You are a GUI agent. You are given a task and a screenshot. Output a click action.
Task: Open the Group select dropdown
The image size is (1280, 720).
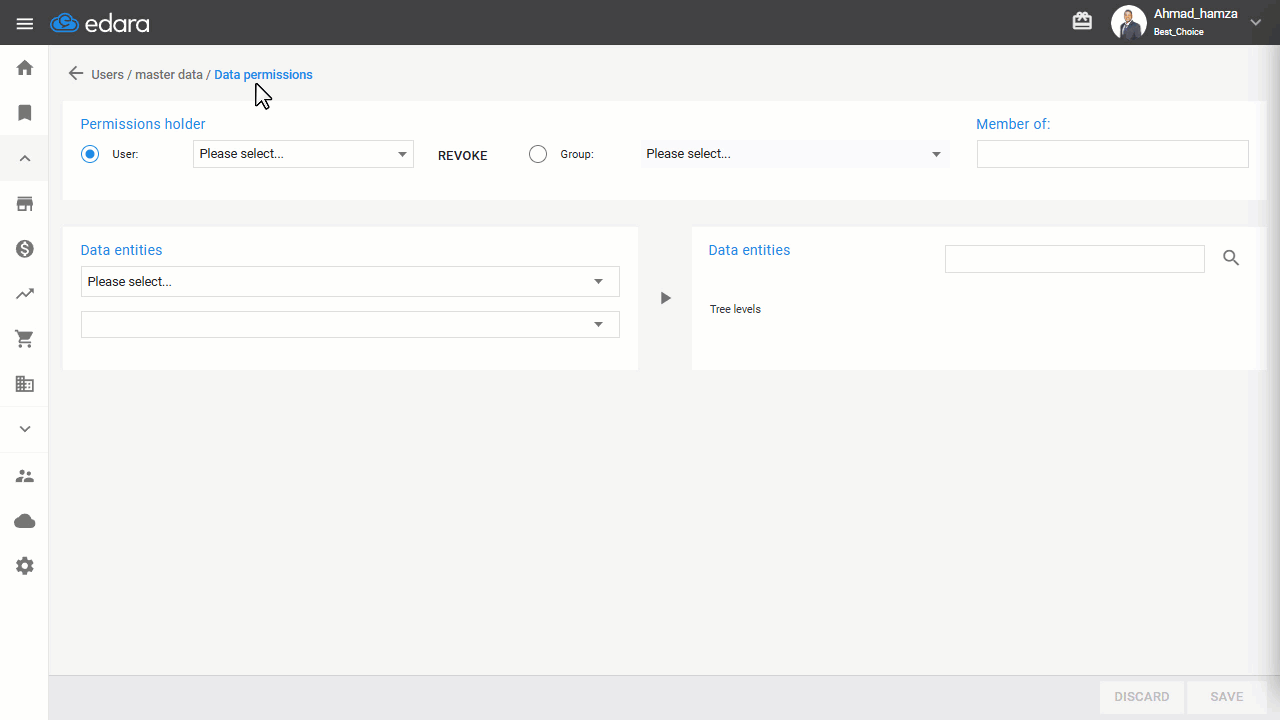[794, 154]
